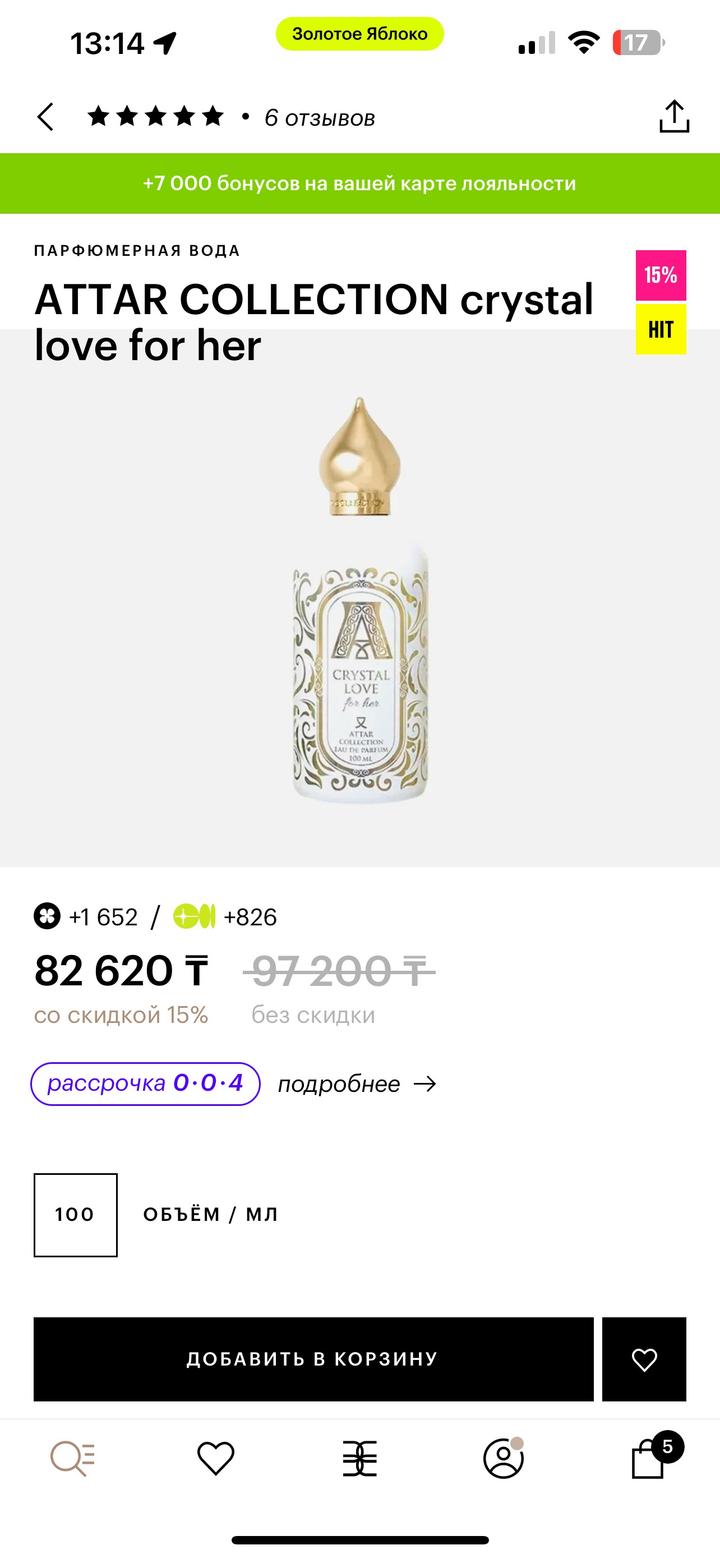Open подробнее installment details arrow

pyautogui.click(x=357, y=1084)
